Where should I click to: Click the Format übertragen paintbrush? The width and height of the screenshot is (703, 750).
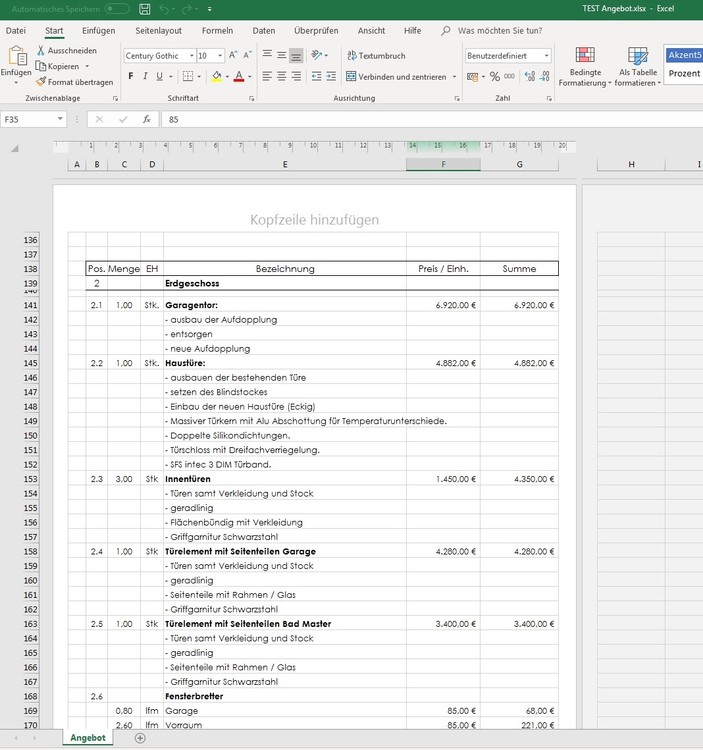point(41,82)
